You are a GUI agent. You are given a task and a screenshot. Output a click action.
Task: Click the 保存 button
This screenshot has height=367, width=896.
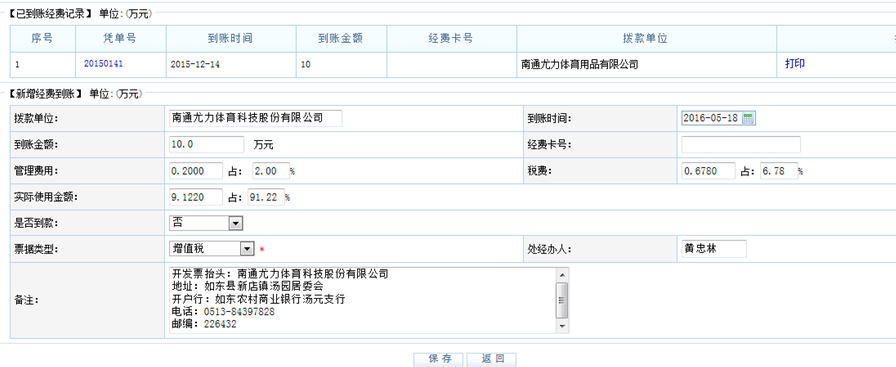tap(439, 359)
